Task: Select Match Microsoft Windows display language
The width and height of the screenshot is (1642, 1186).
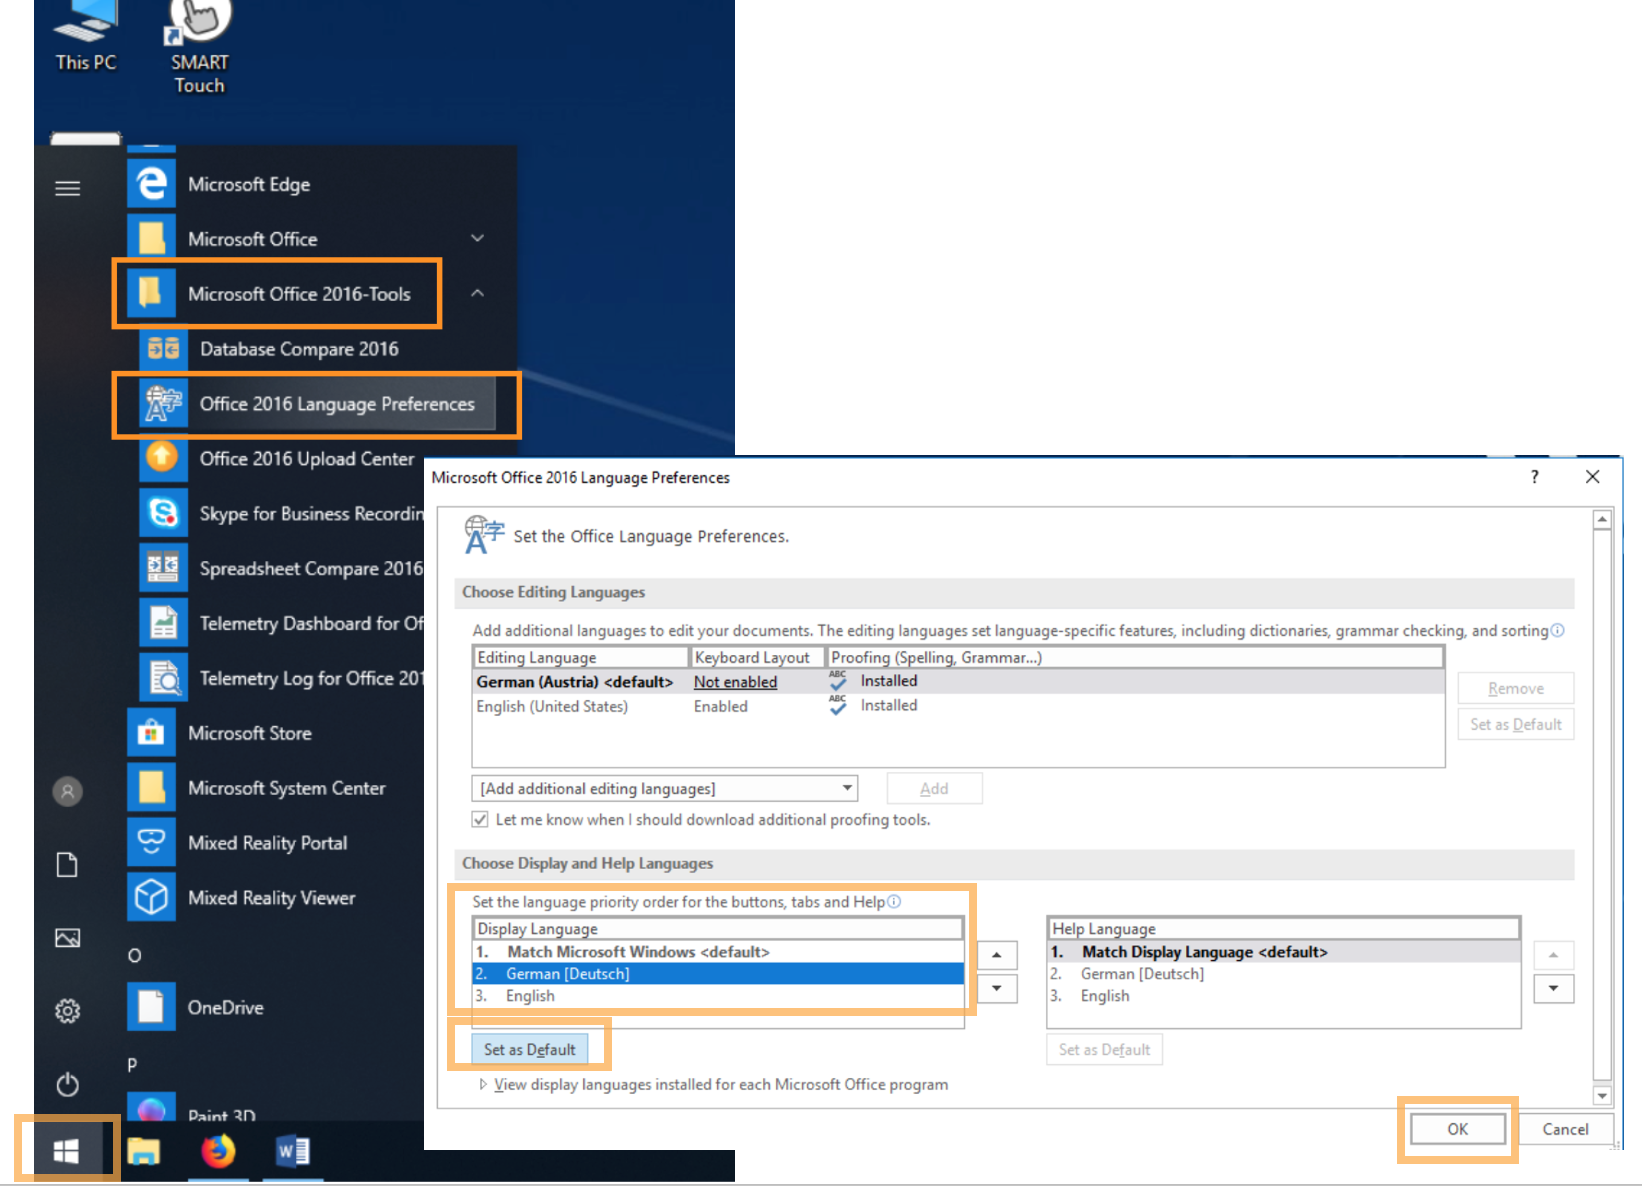Action: [718, 952]
